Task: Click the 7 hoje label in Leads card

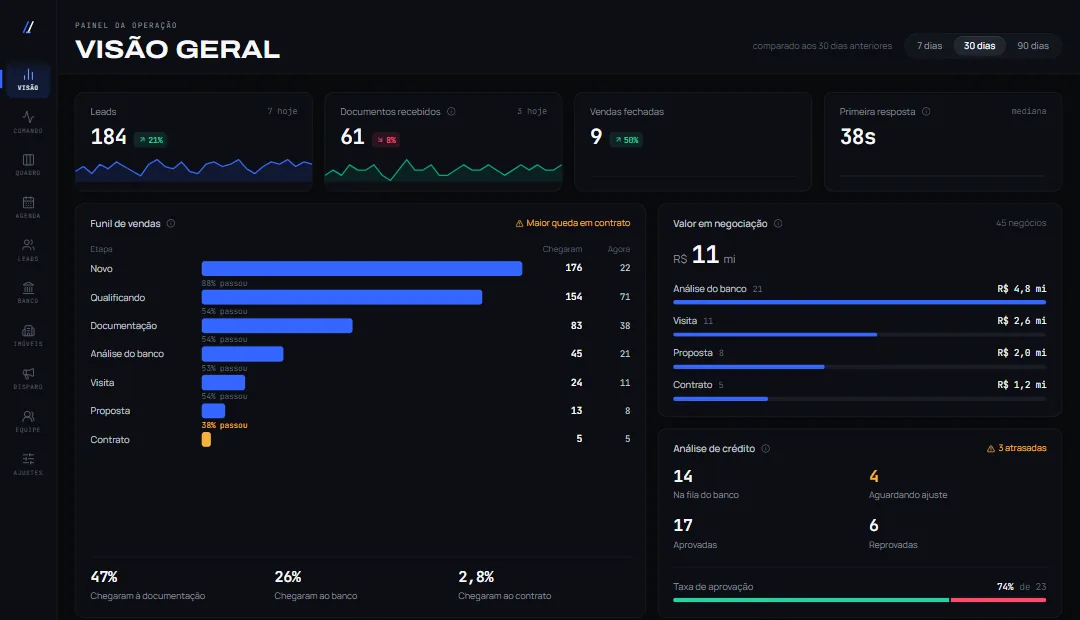Action: click(x=282, y=111)
